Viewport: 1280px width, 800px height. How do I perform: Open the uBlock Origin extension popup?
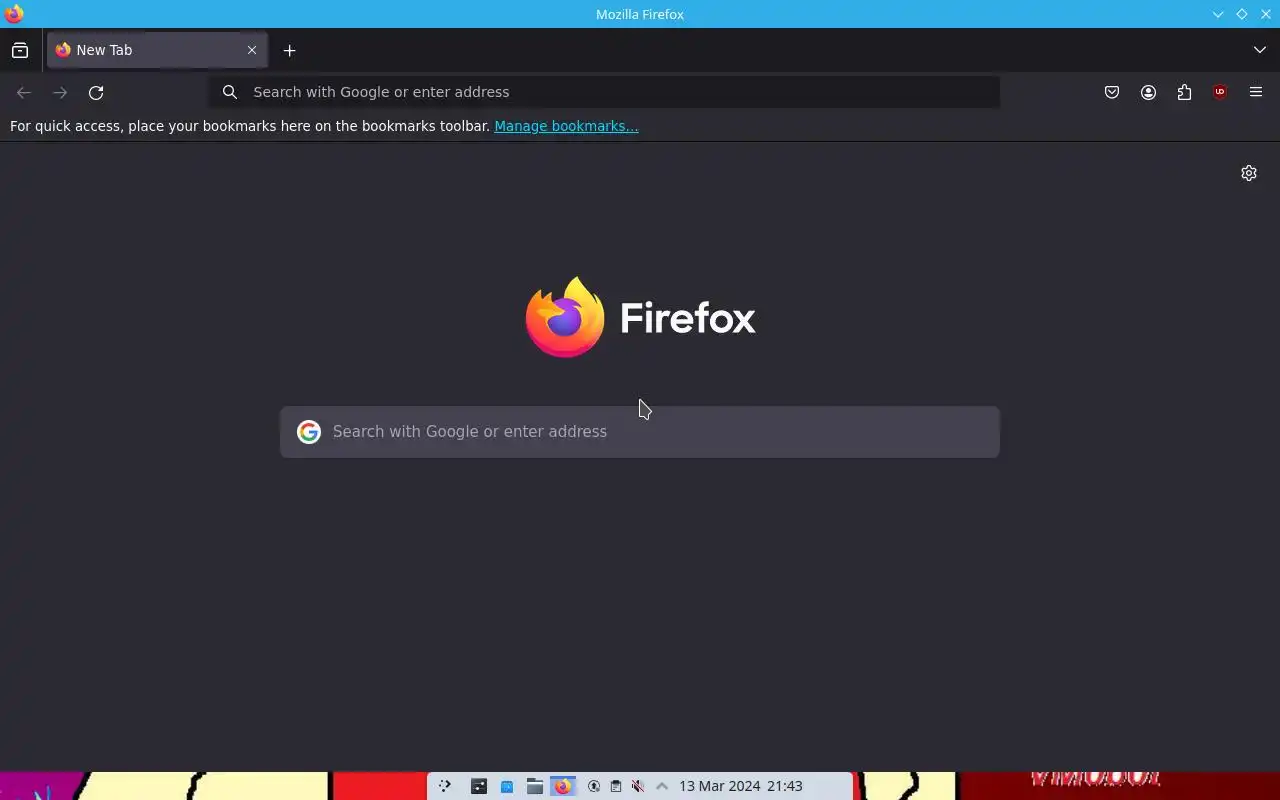[1220, 92]
